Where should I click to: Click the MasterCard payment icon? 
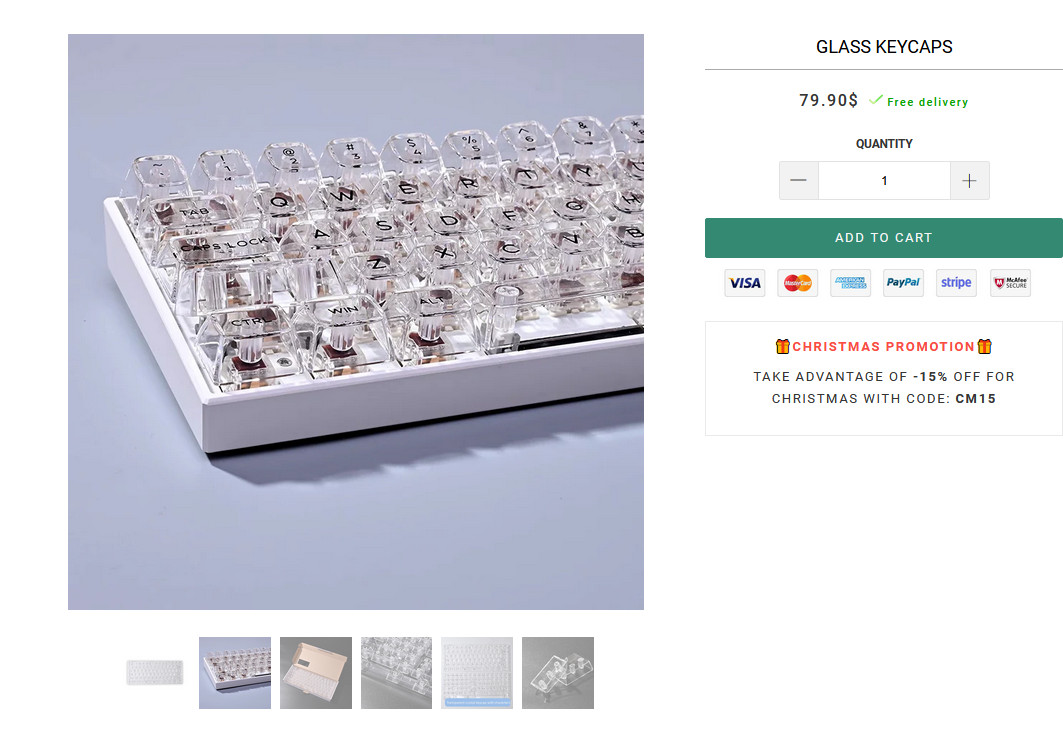(797, 283)
